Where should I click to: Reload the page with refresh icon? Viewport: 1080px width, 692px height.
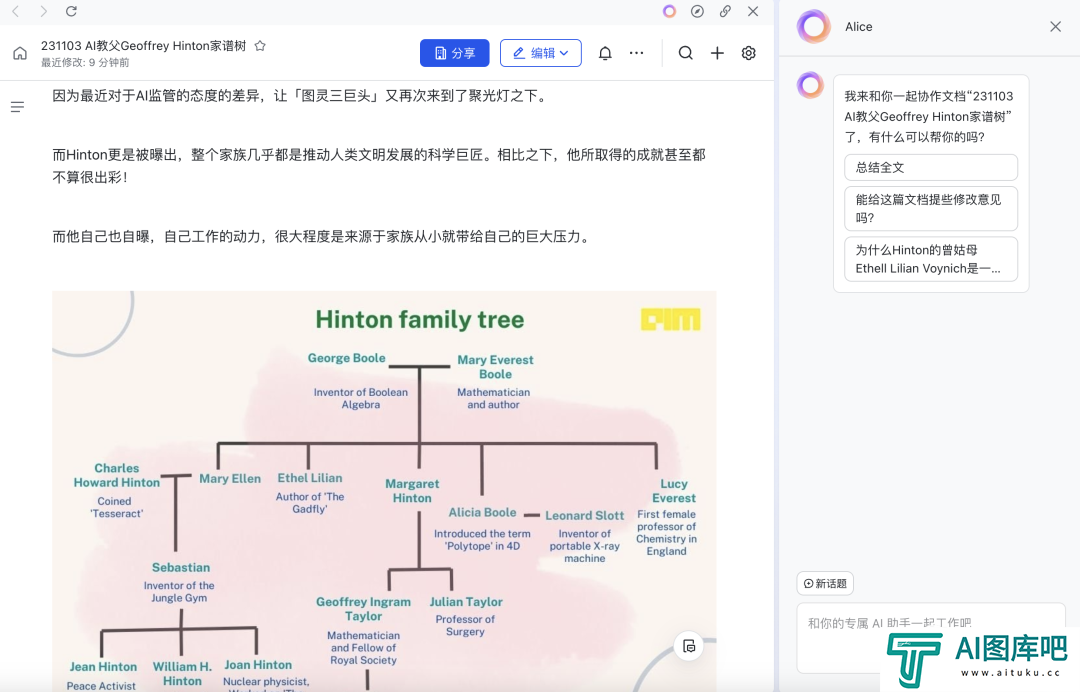tap(71, 11)
